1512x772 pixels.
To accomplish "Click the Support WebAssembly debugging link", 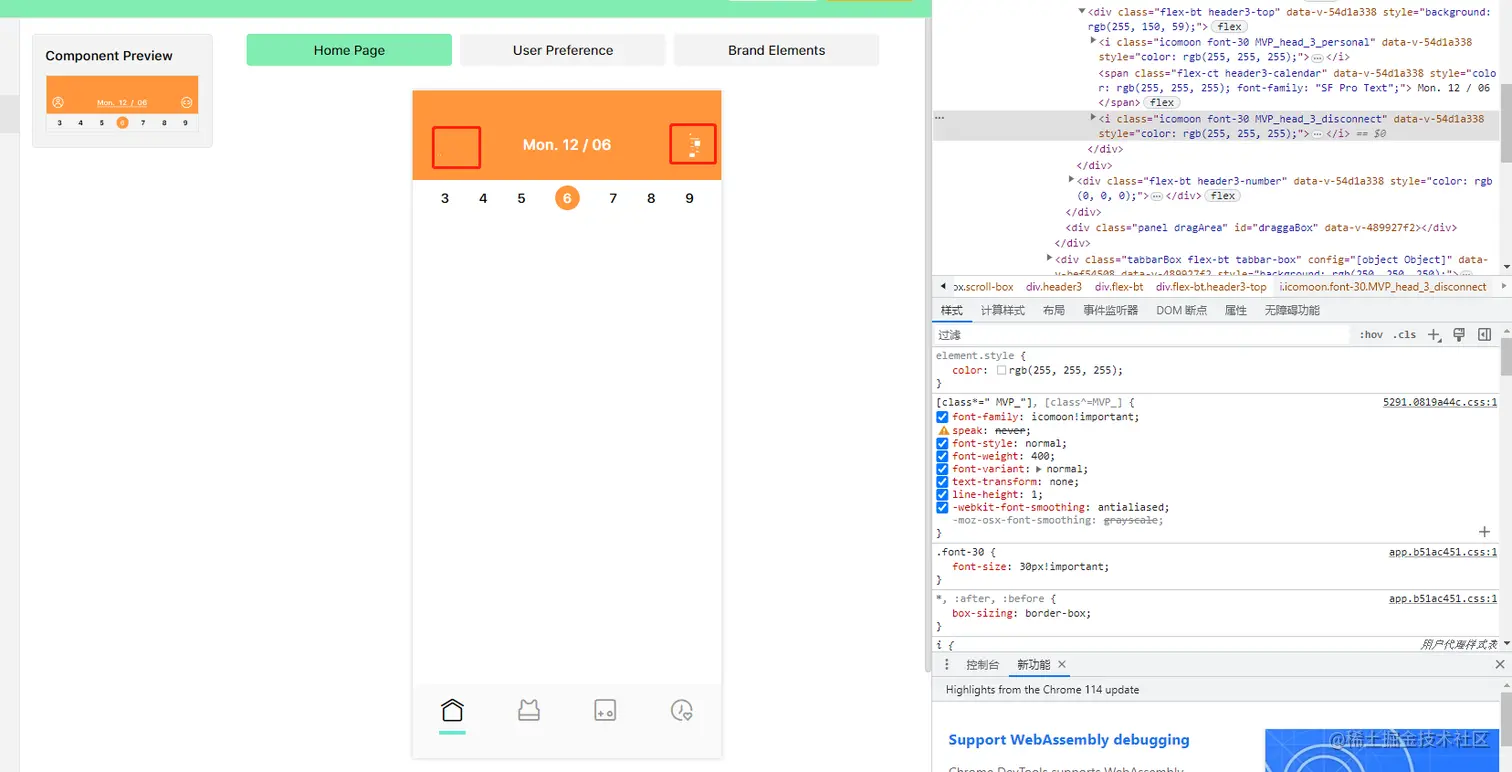I will (1069, 740).
